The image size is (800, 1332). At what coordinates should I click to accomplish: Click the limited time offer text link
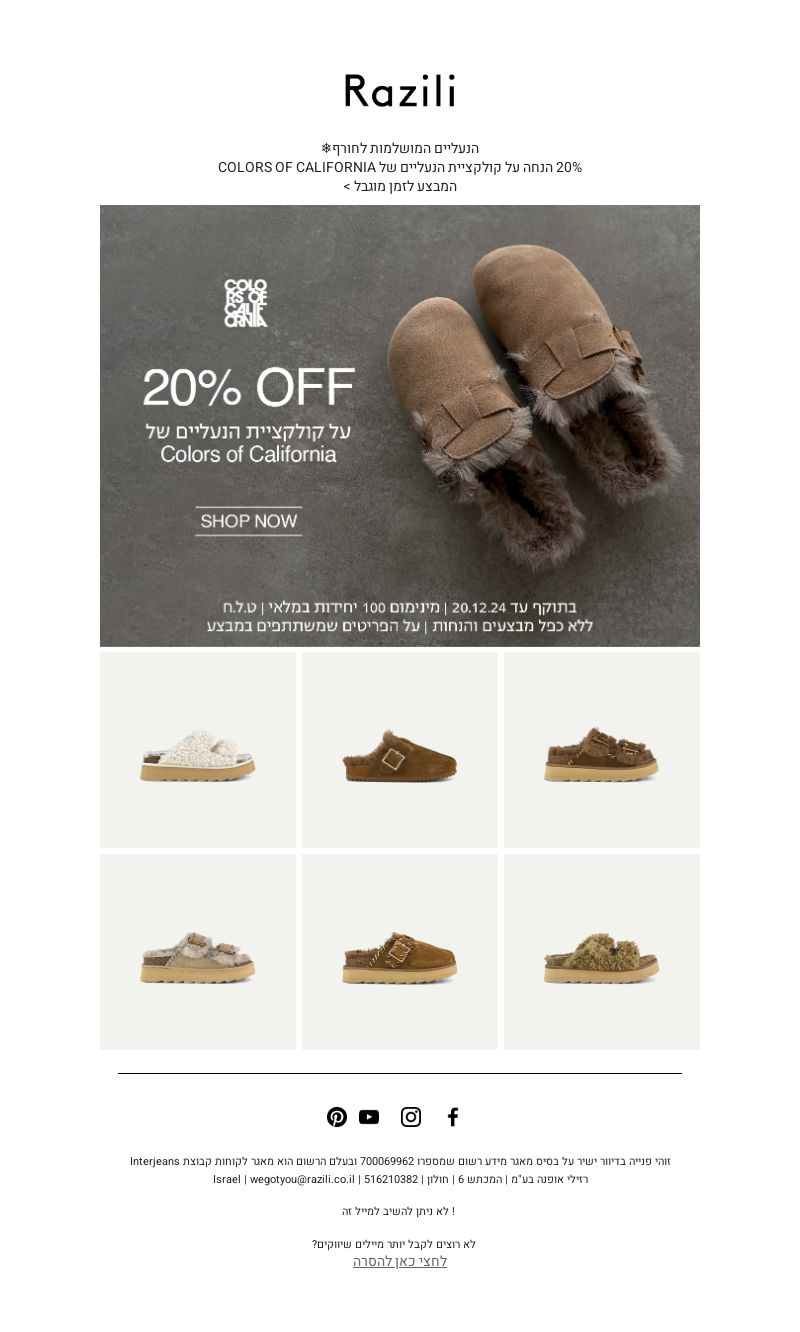[400, 186]
